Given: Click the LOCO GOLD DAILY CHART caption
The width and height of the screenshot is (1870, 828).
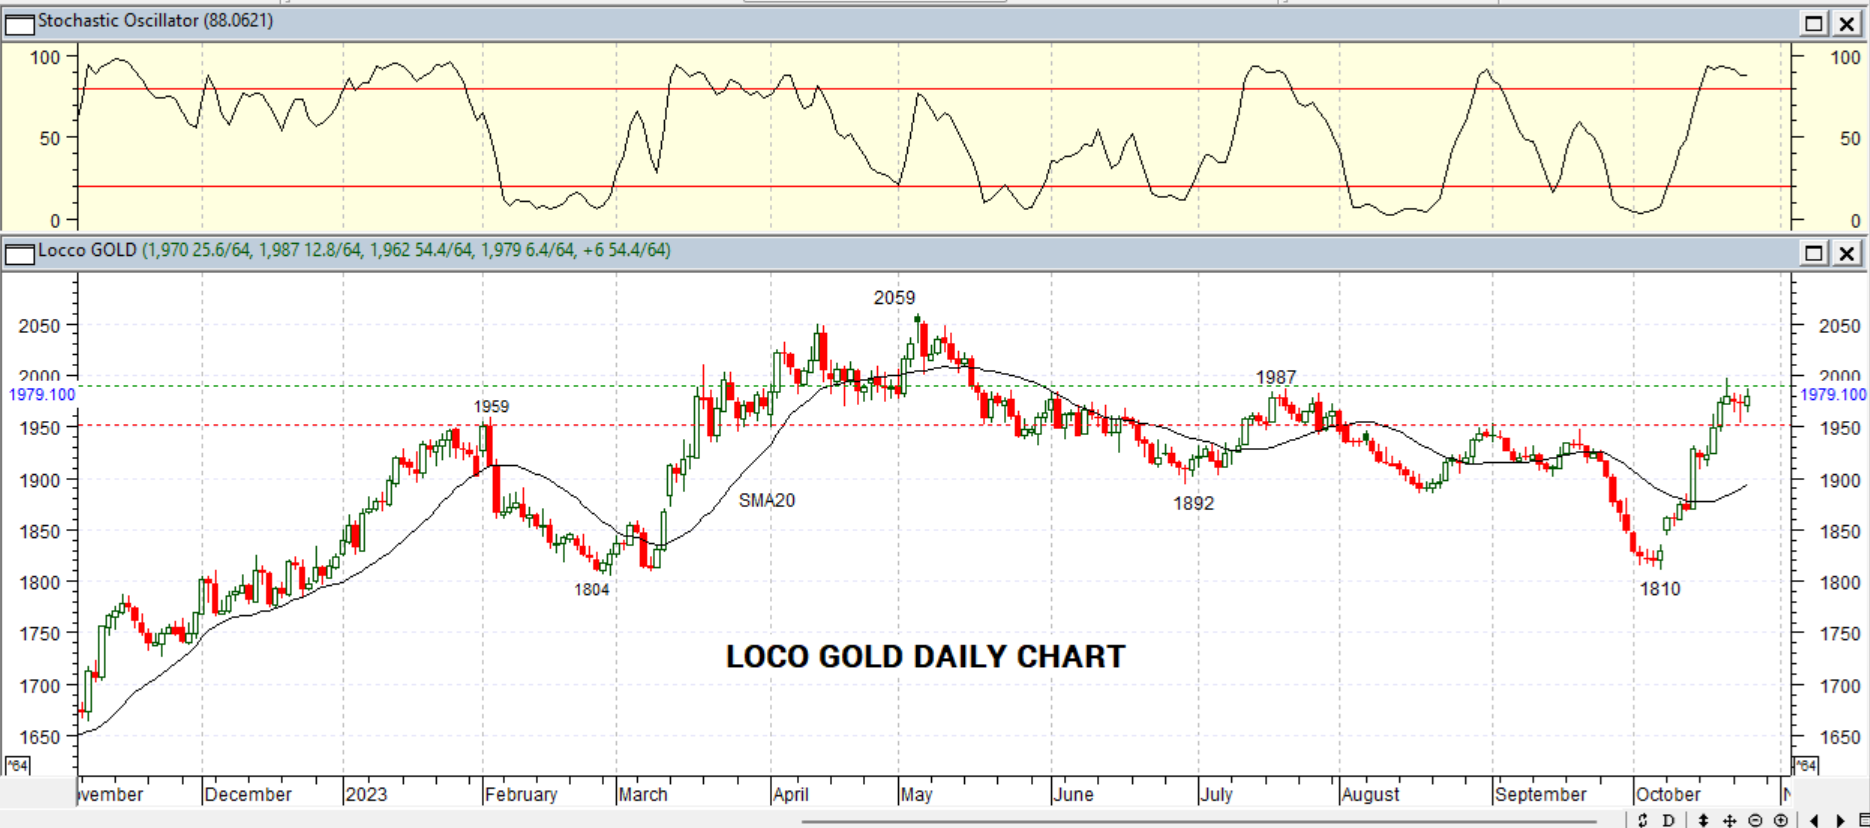Looking at the screenshot, I should point(925,657).
